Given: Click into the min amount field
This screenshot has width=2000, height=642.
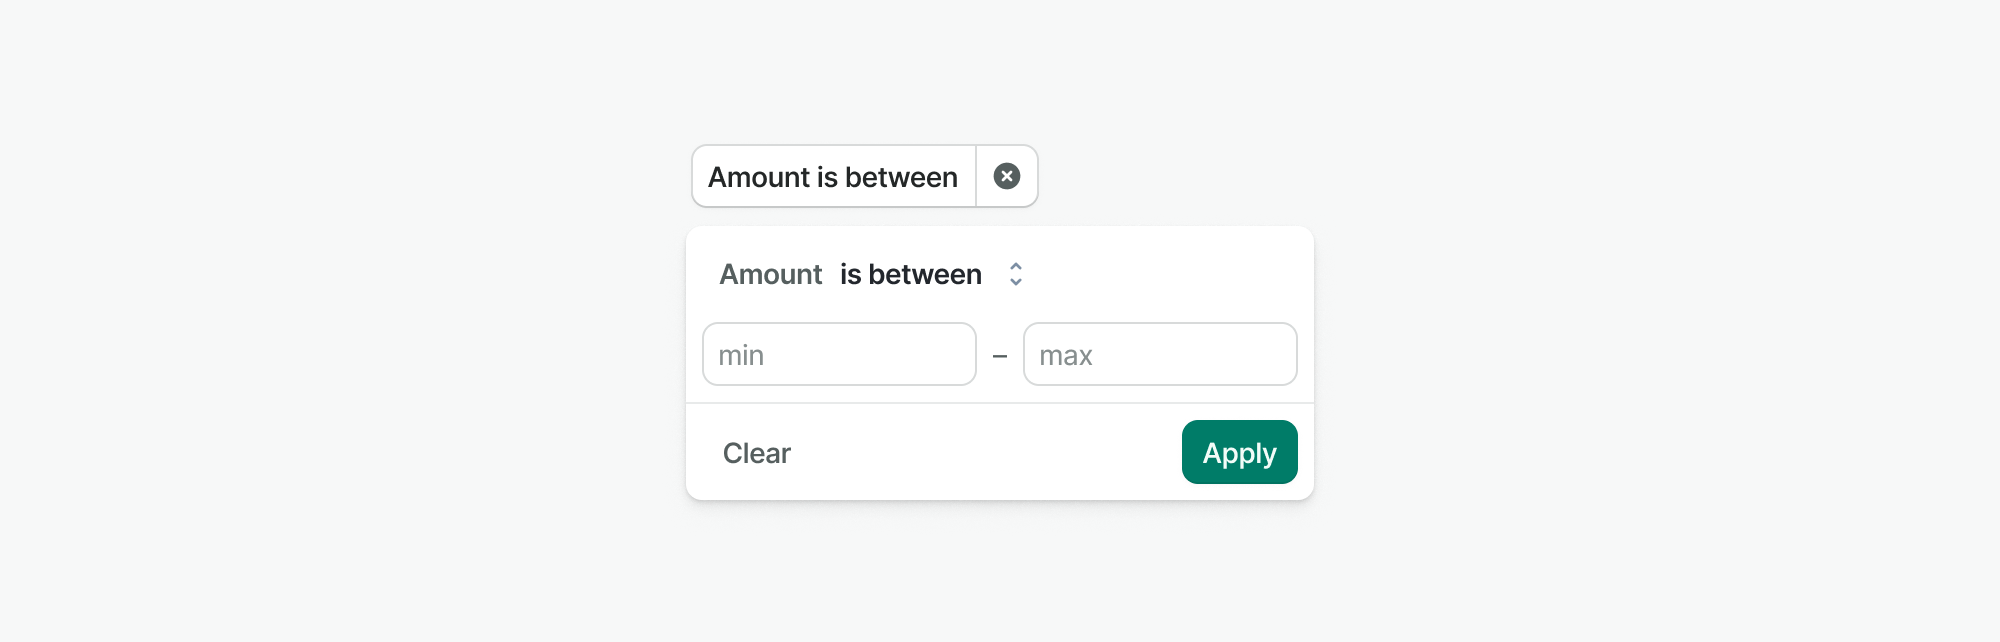Looking at the screenshot, I should pyautogui.click(x=839, y=354).
